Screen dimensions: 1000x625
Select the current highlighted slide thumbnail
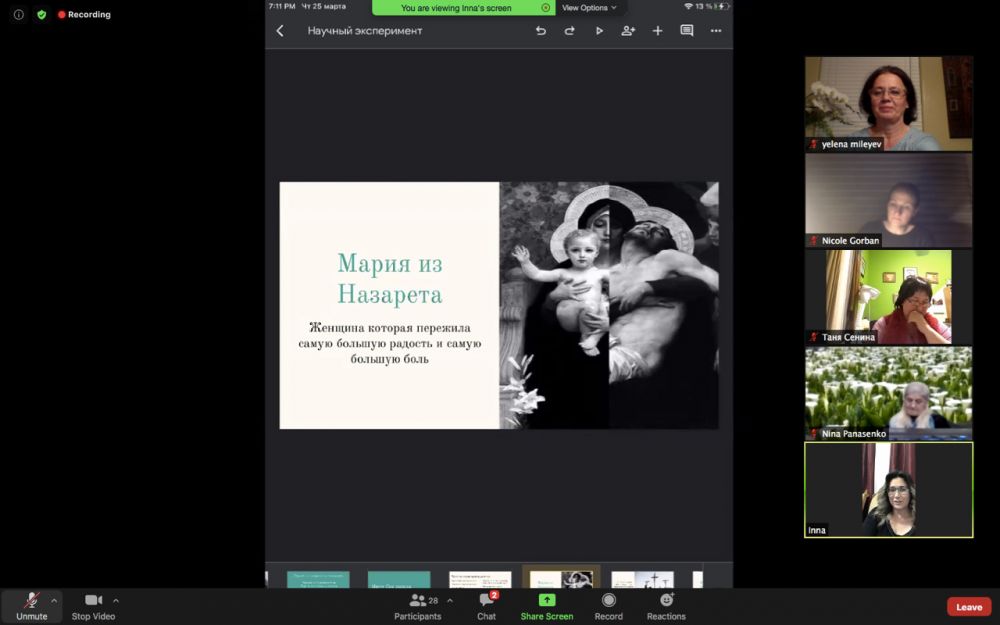[561, 577]
